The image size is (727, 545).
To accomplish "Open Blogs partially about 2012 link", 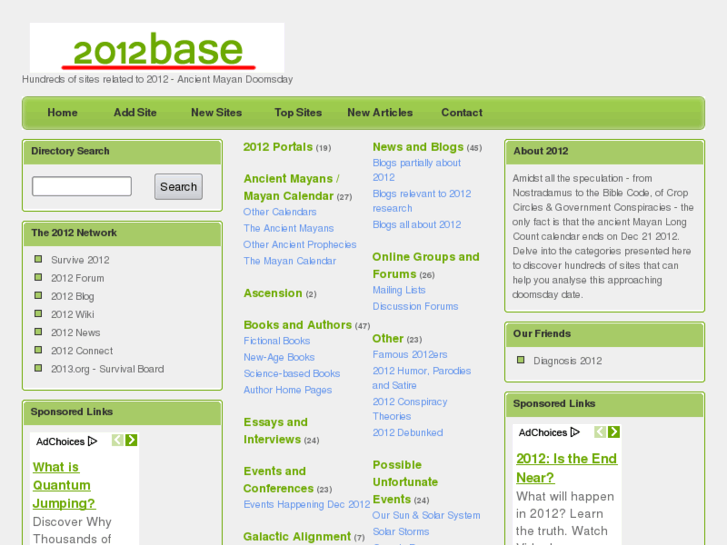I will click(416, 170).
